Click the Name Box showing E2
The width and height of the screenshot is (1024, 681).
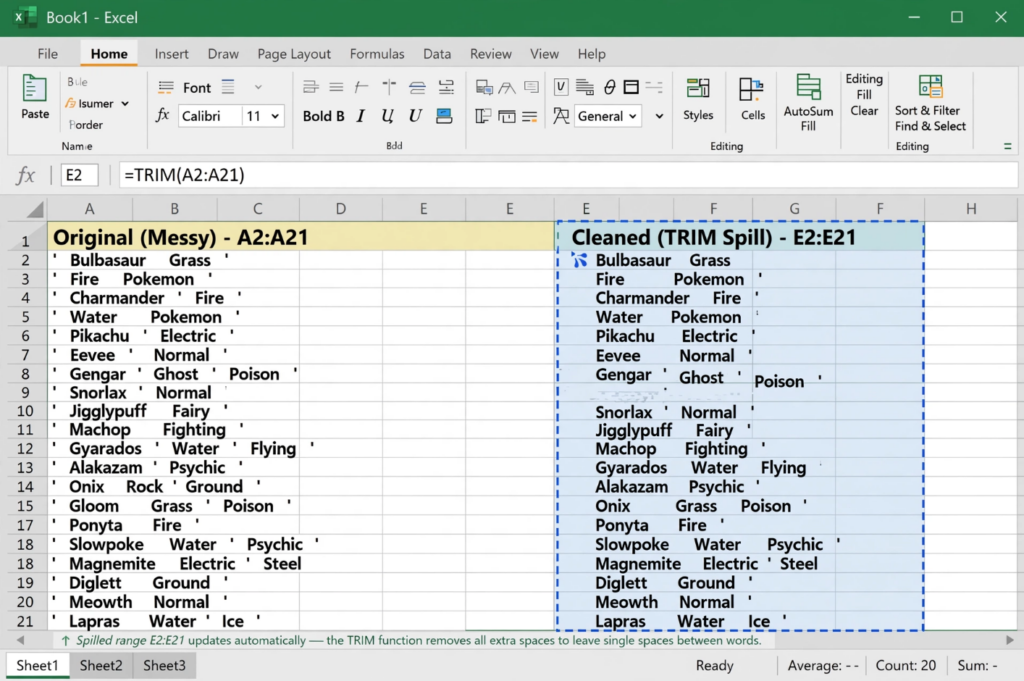click(79, 175)
